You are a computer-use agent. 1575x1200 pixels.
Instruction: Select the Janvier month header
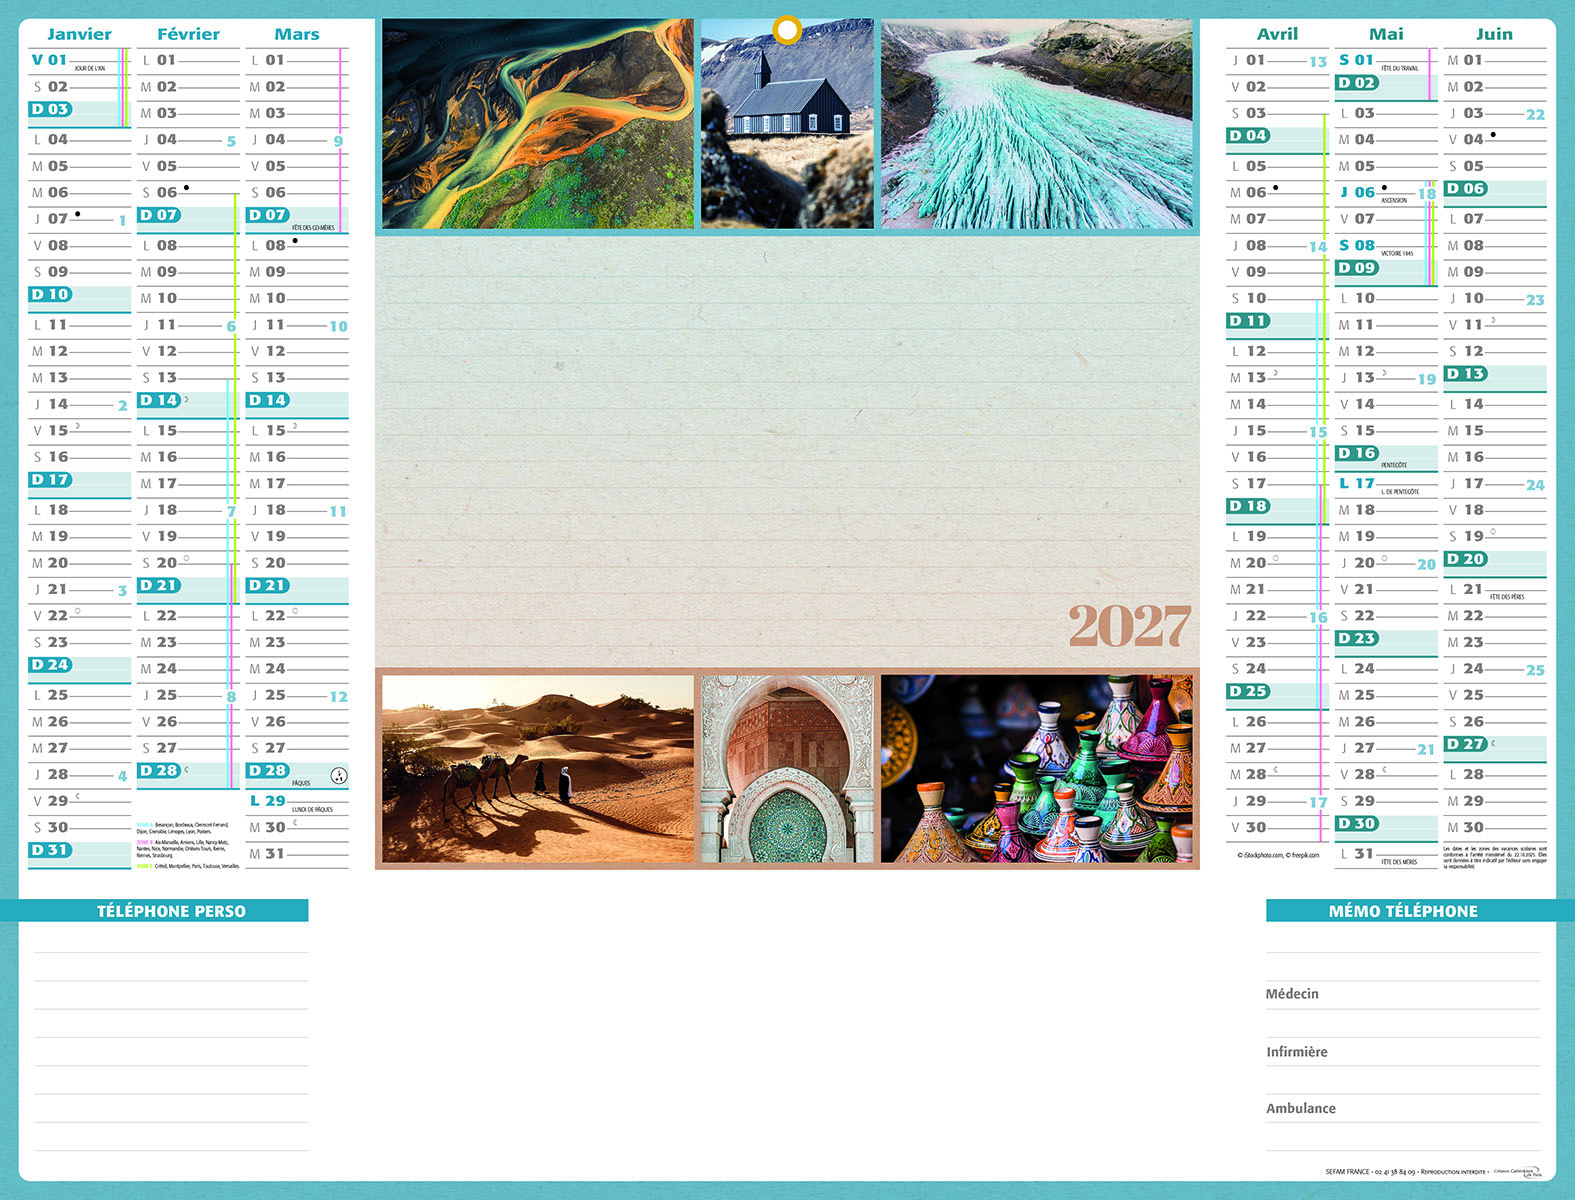pyautogui.click(x=79, y=34)
